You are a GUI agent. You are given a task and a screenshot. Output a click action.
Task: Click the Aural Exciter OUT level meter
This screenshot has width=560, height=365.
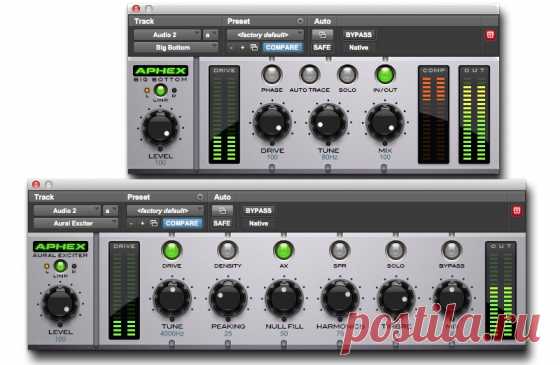pyautogui.click(x=500, y=290)
